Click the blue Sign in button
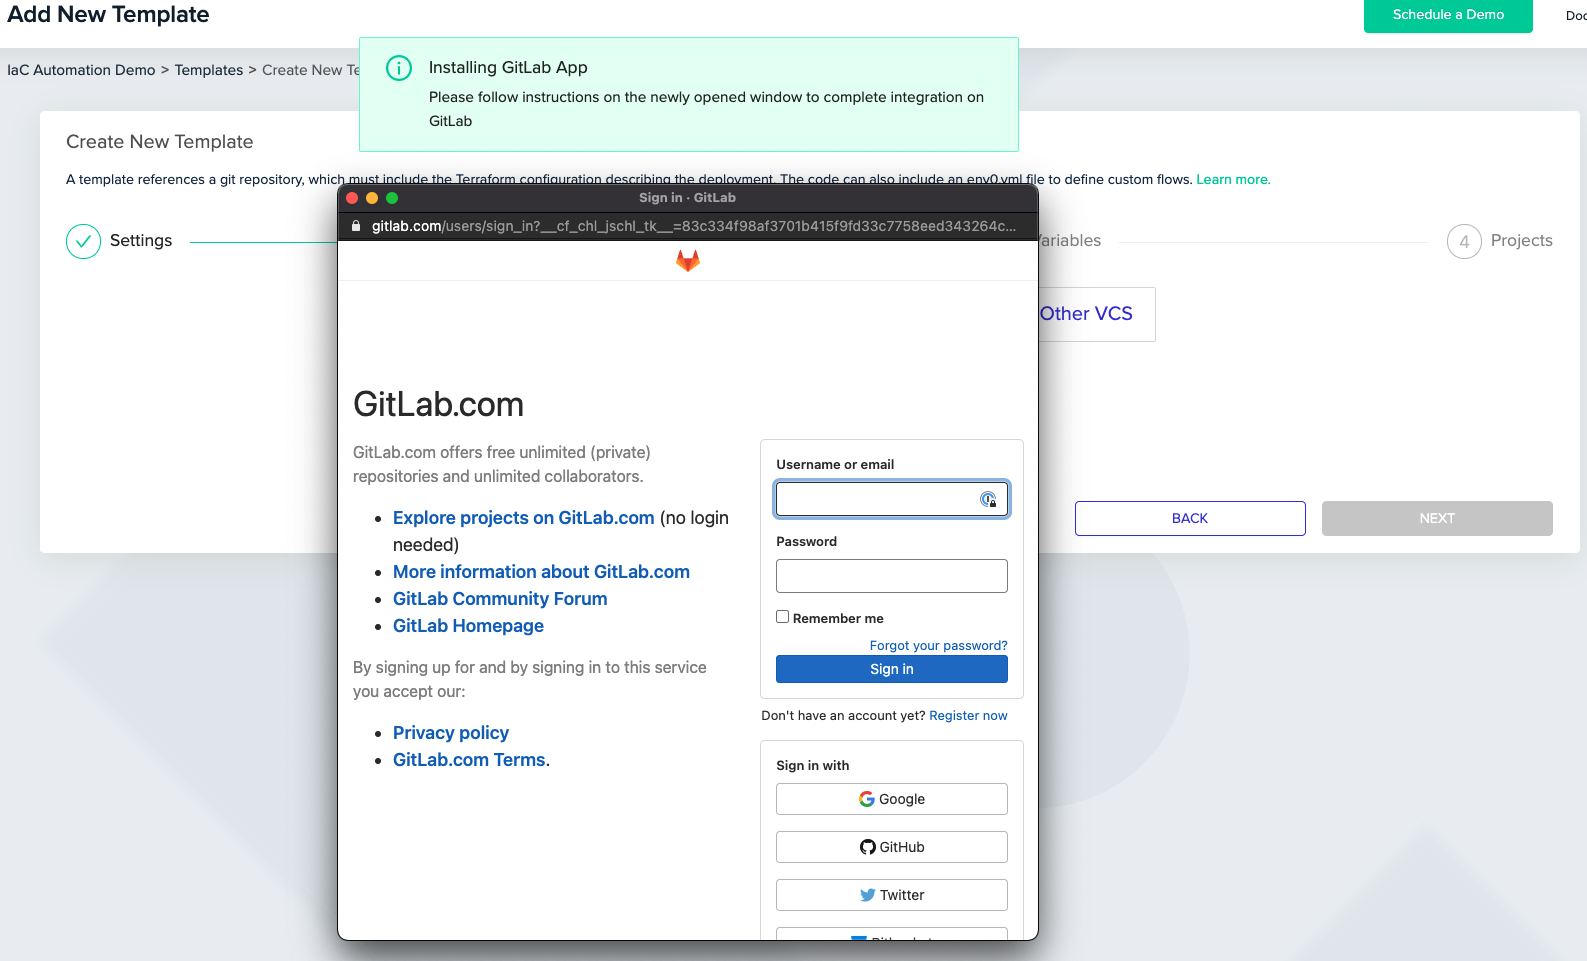 click(892, 669)
